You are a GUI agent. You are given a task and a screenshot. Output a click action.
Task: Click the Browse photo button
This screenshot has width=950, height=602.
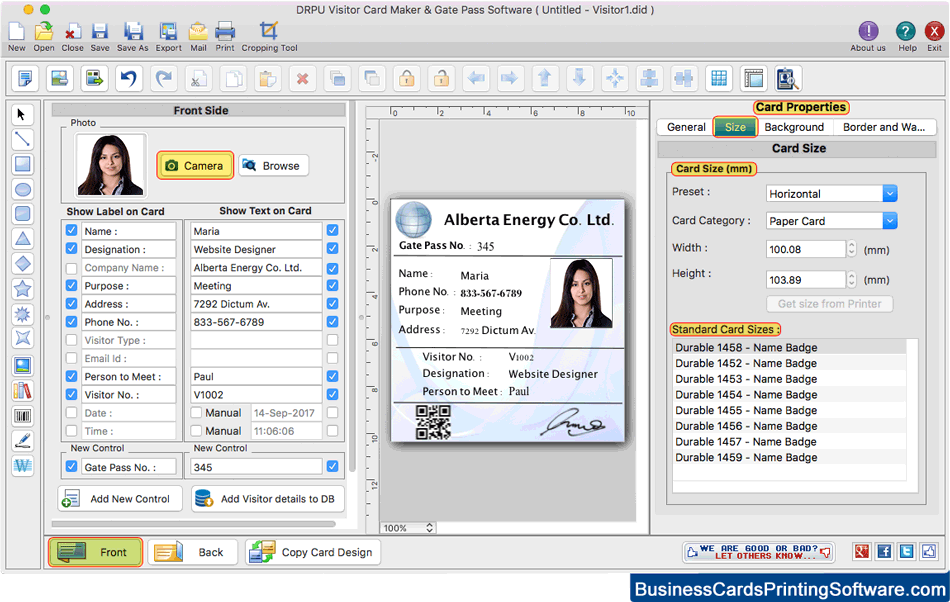point(273,165)
